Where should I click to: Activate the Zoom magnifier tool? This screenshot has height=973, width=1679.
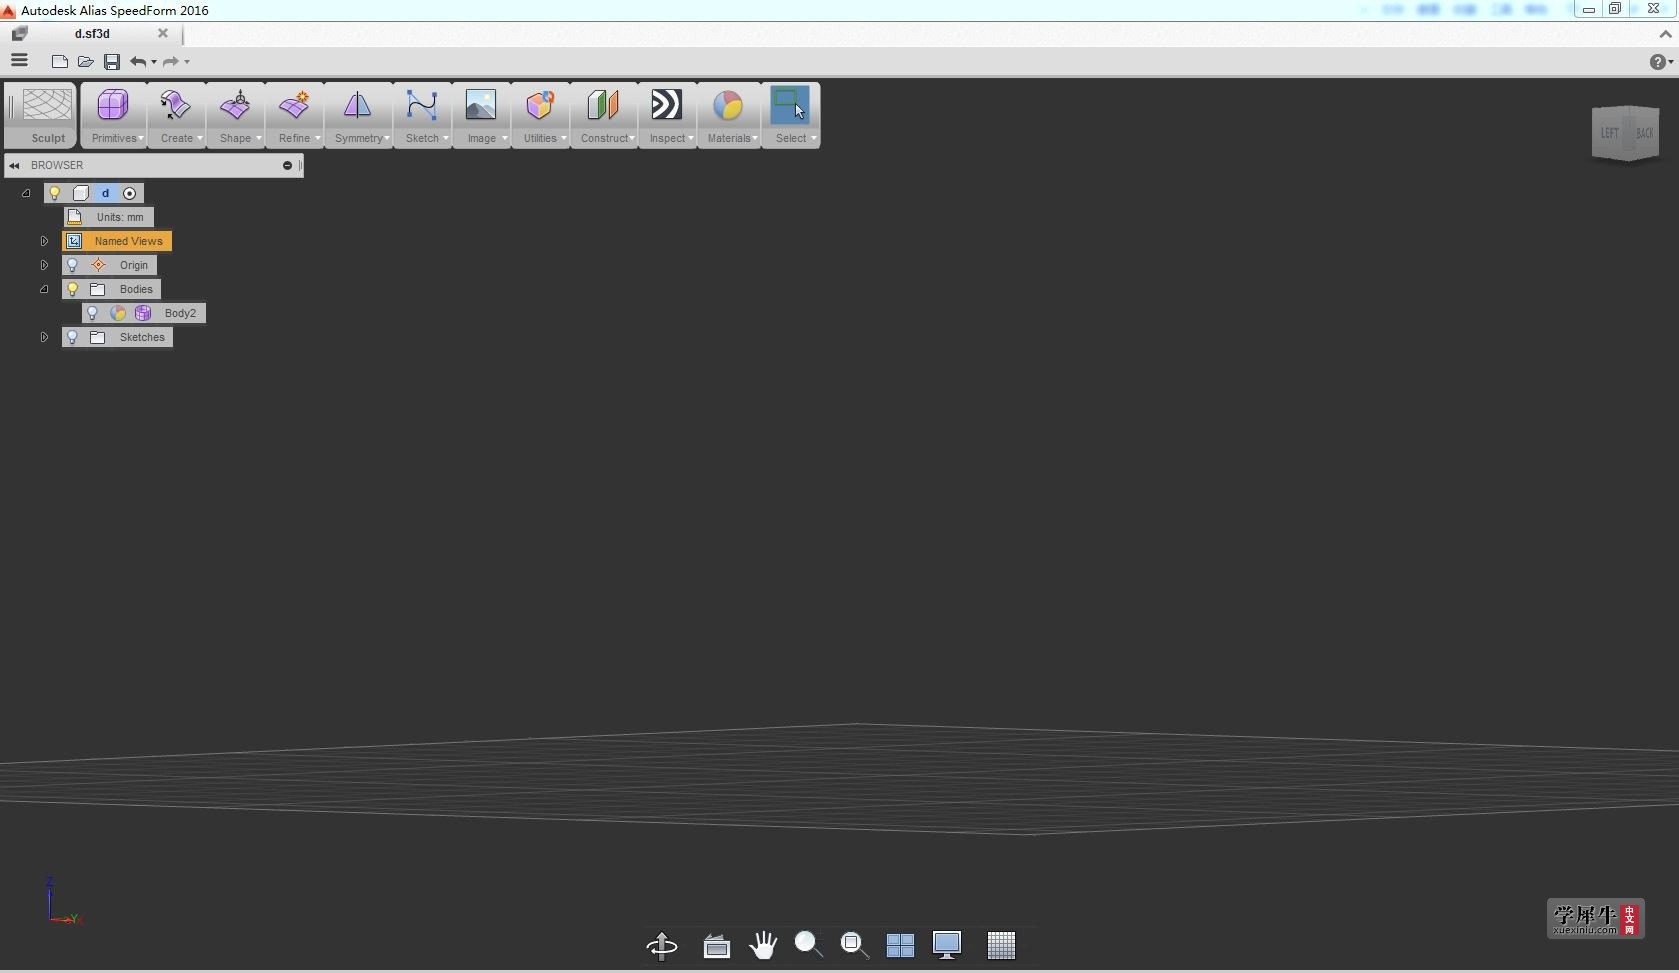pyautogui.click(x=808, y=945)
